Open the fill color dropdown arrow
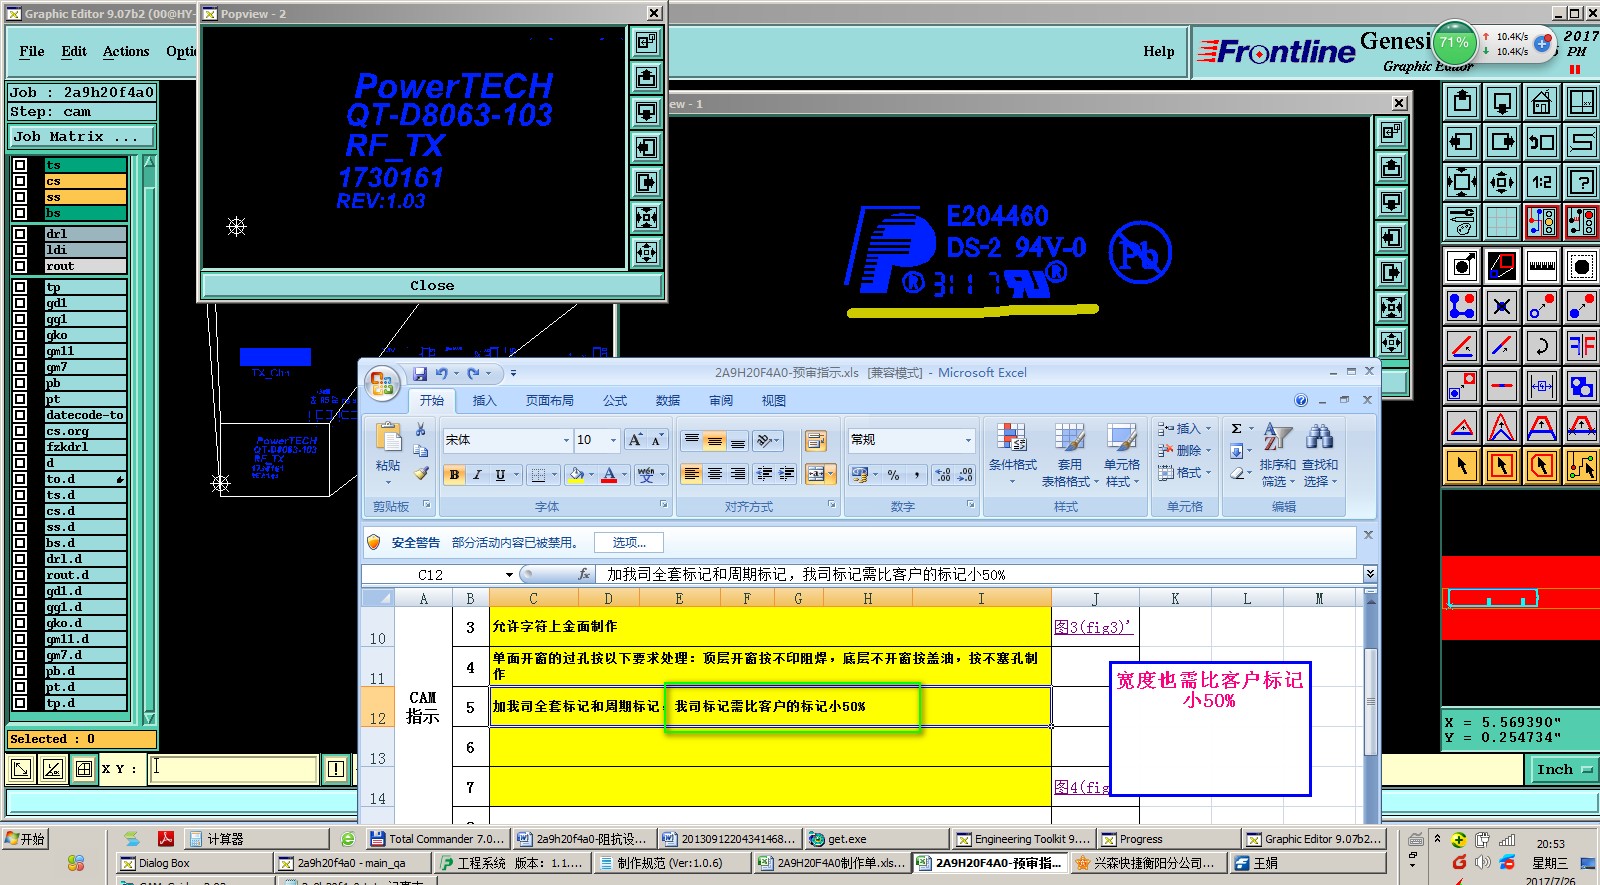Viewport: 1600px width, 885px height. [x=591, y=475]
